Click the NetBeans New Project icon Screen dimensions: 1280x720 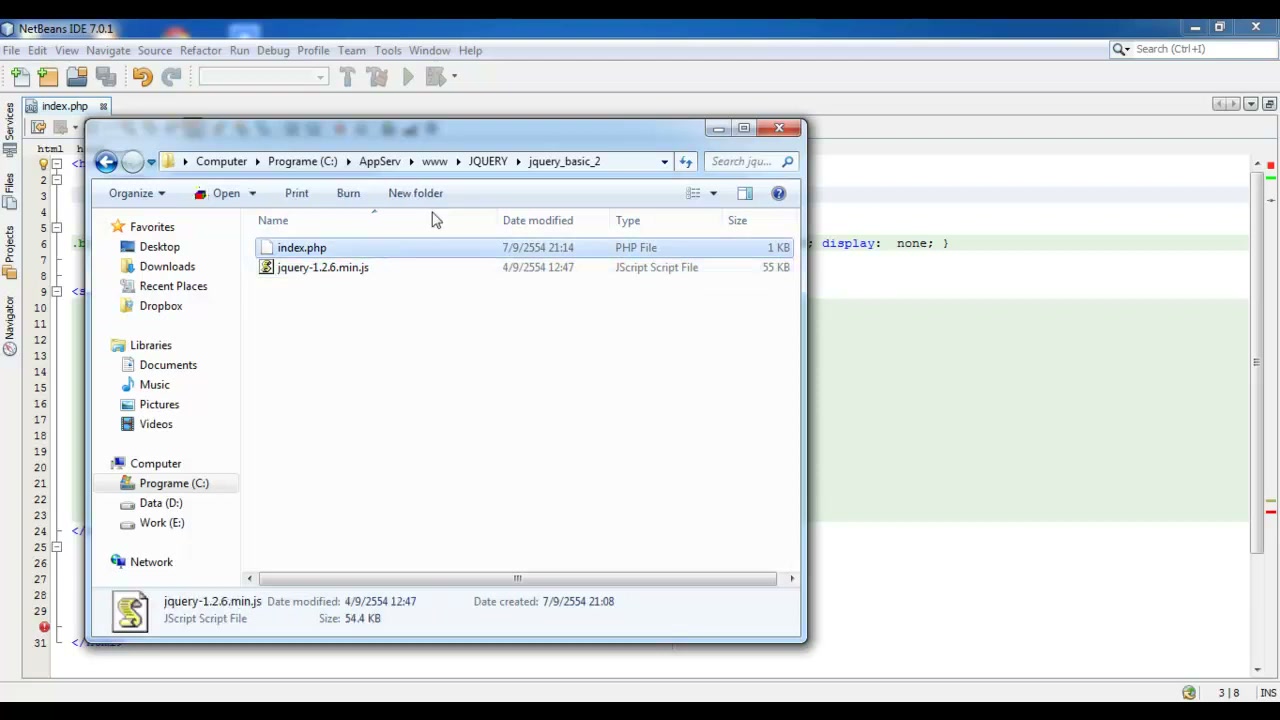pyautogui.click(x=48, y=76)
